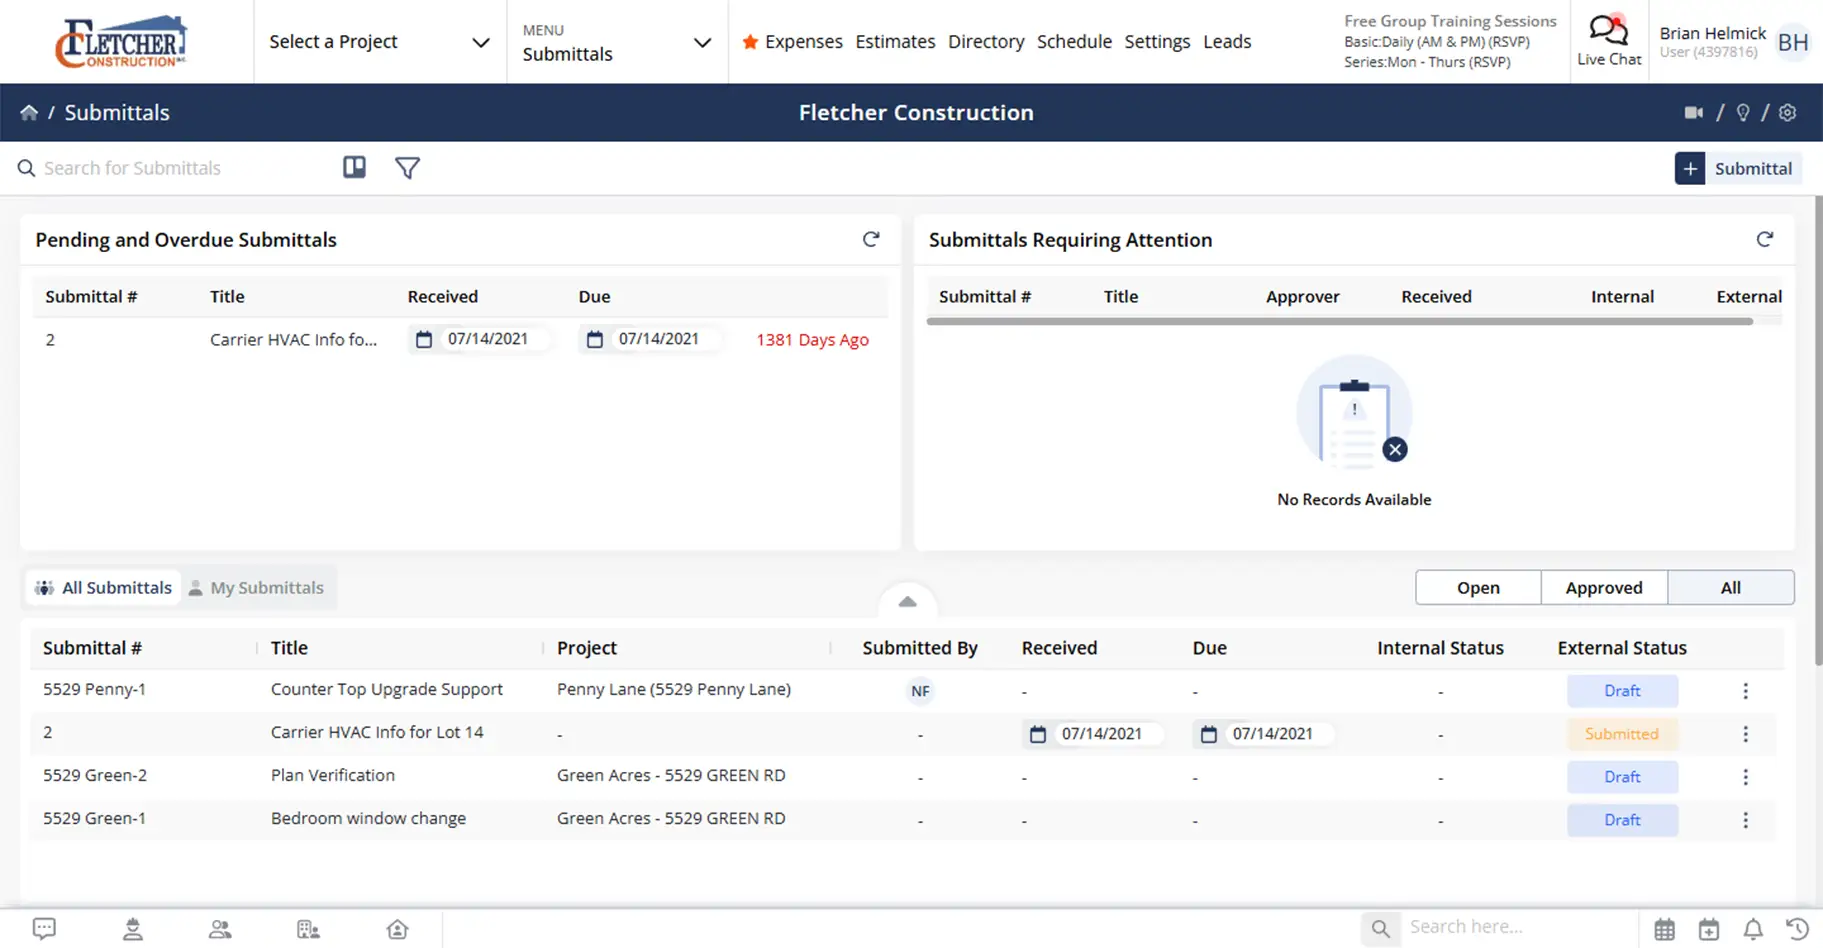Viewport: 1823px width, 948px height.
Task: Click Fletcher Construction logo
Action: [x=121, y=41]
